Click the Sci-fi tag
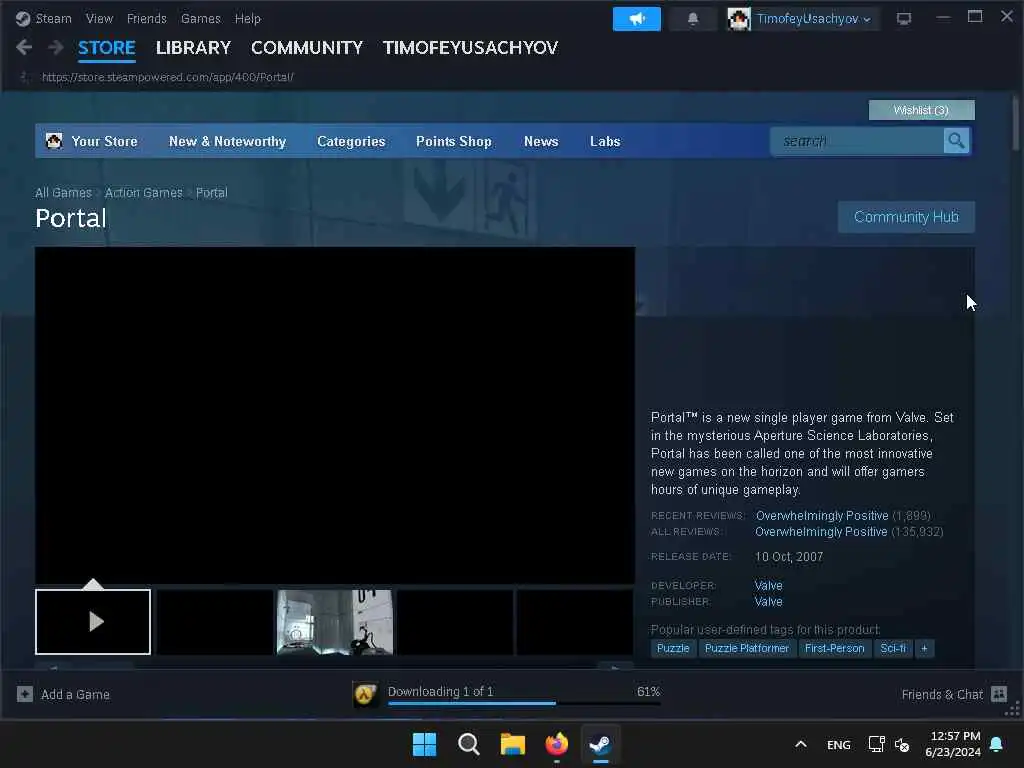Viewport: 1024px width, 768px height. [x=893, y=648]
